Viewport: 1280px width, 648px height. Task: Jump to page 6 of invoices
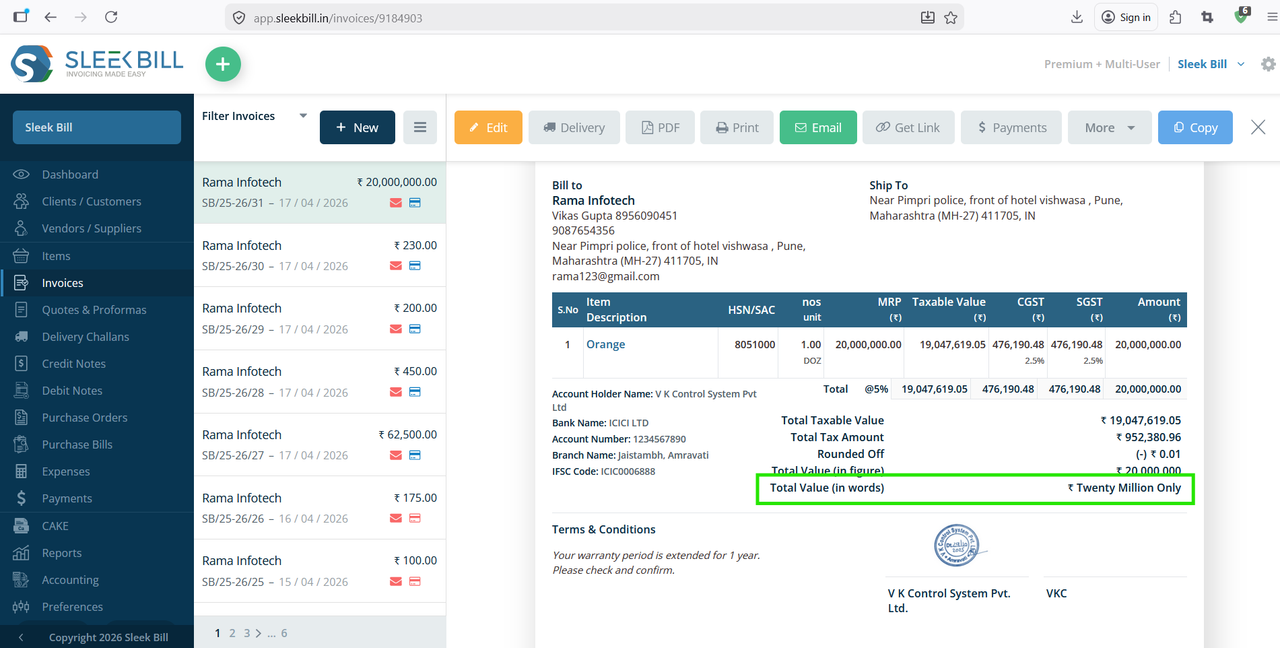[284, 633]
